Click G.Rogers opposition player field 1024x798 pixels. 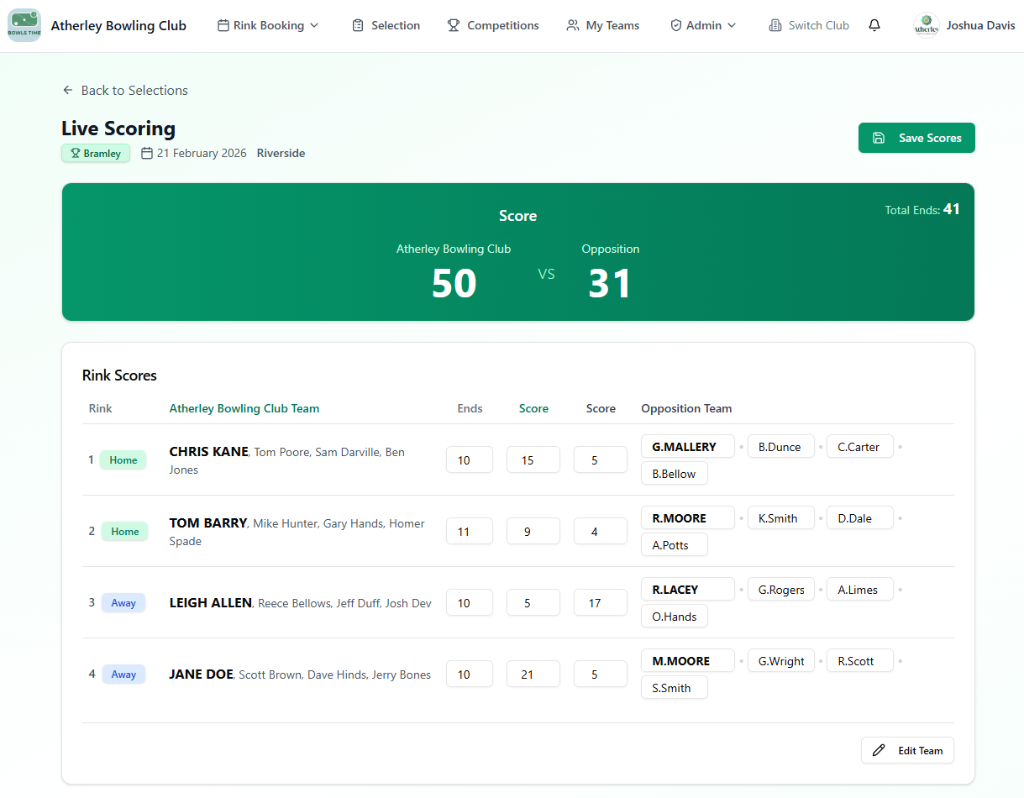coord(781,590)
